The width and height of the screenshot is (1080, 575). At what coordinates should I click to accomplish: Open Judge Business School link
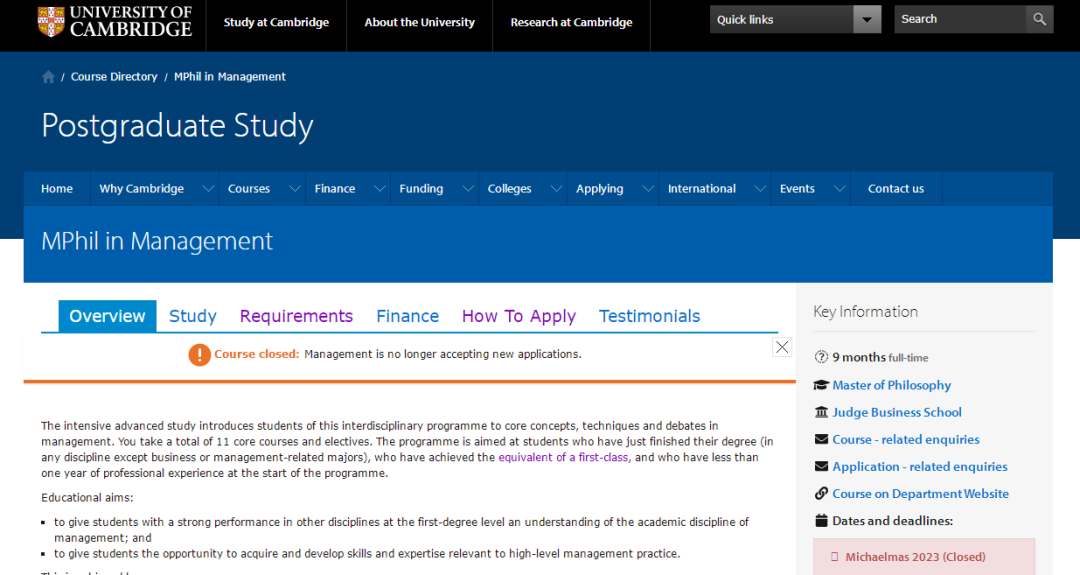pyautogui.click(x=897, y=412)
